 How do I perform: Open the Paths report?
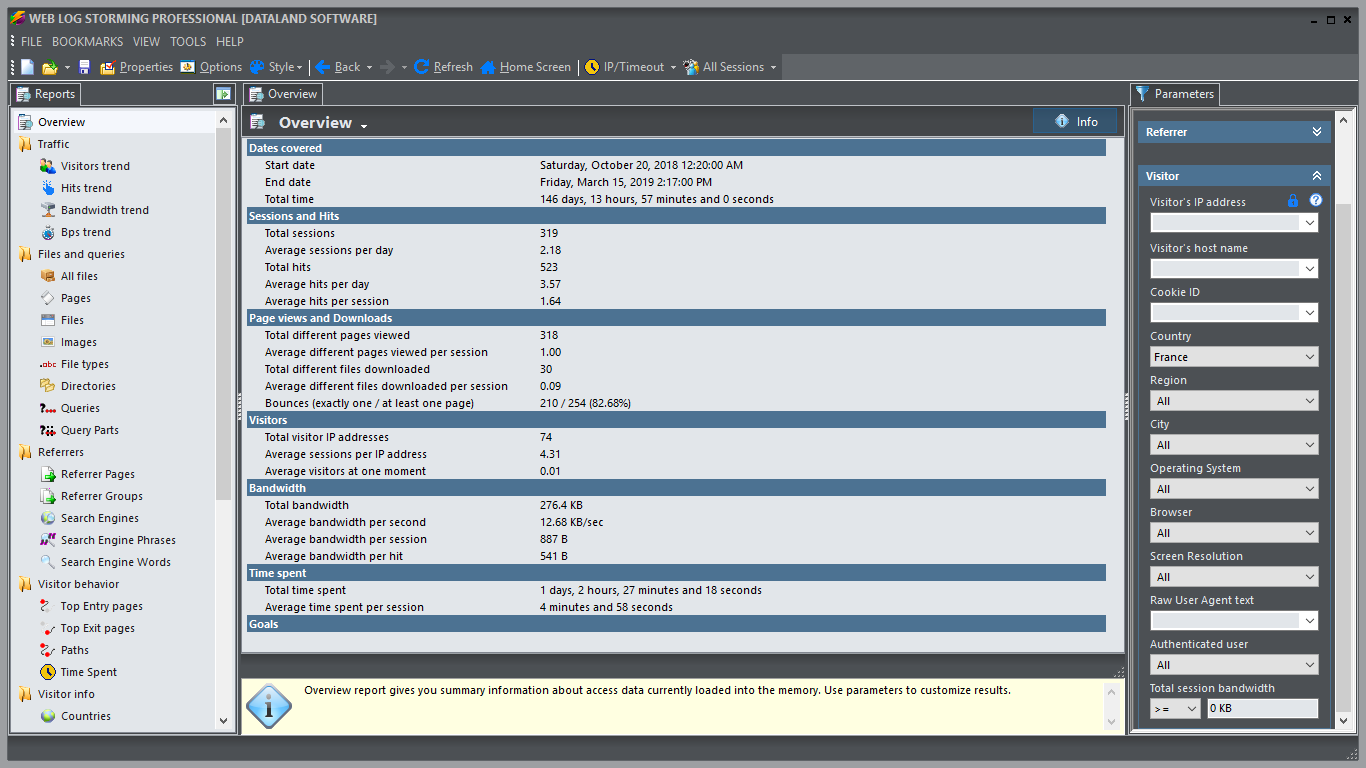pyautogui.click(x=75, y=650)
